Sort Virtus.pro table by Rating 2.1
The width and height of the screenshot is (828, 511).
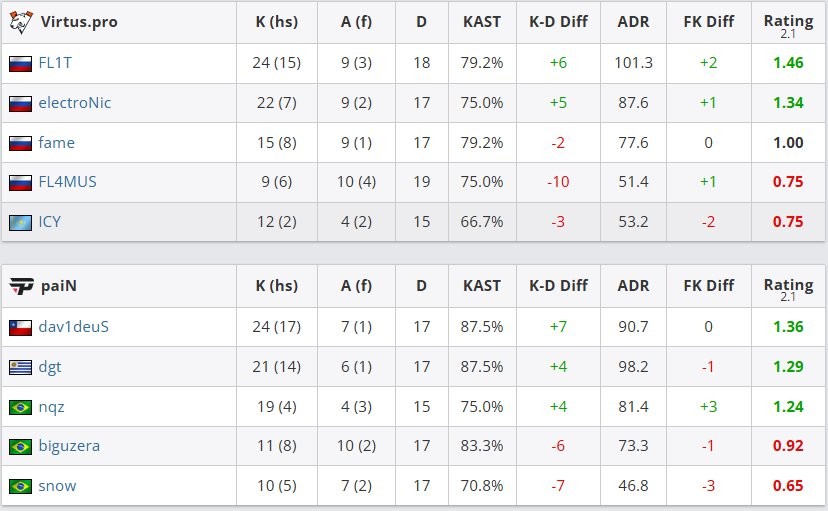(x=788, y=22)
